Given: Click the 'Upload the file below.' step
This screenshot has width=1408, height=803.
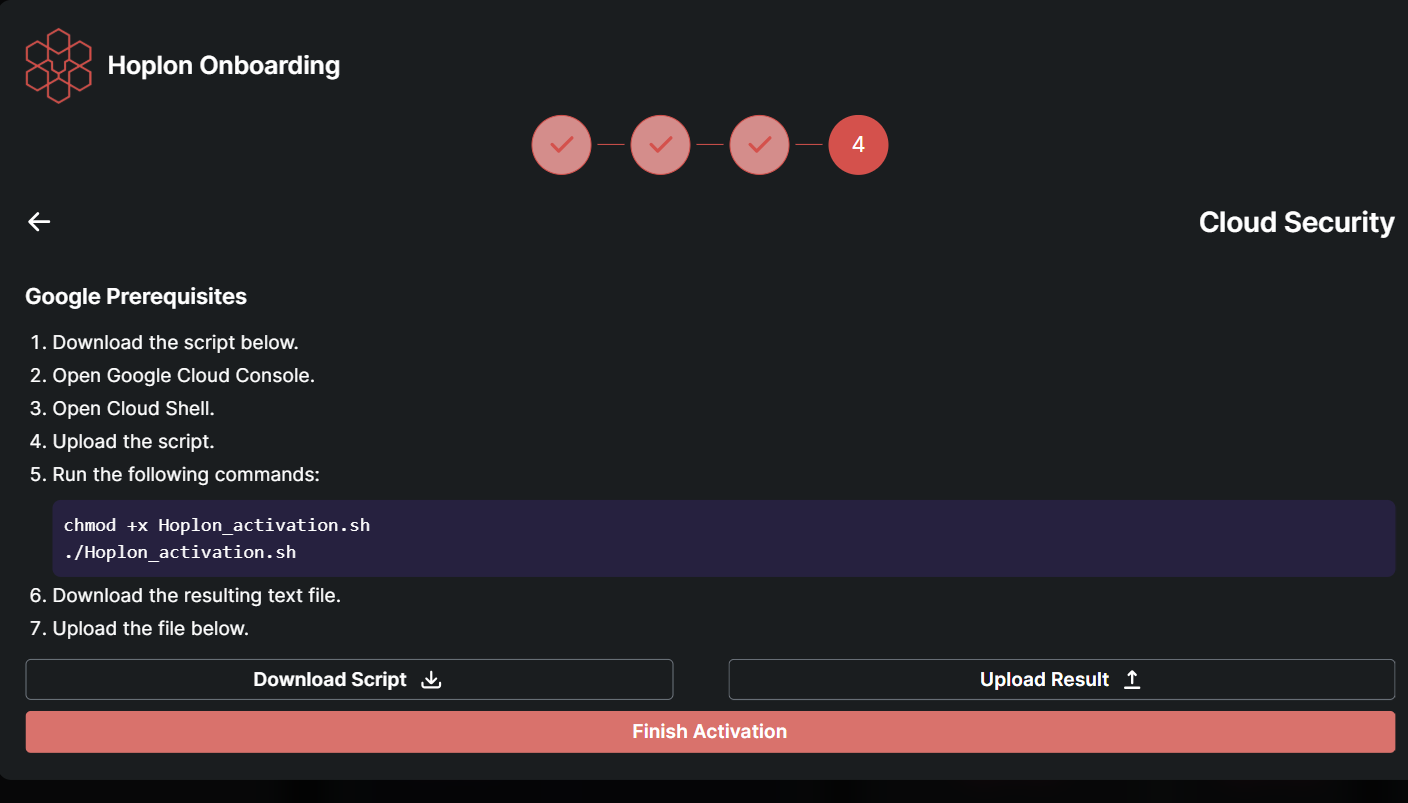Looking at the screenshot, I should pyautogui.click(x=150, y=629).
